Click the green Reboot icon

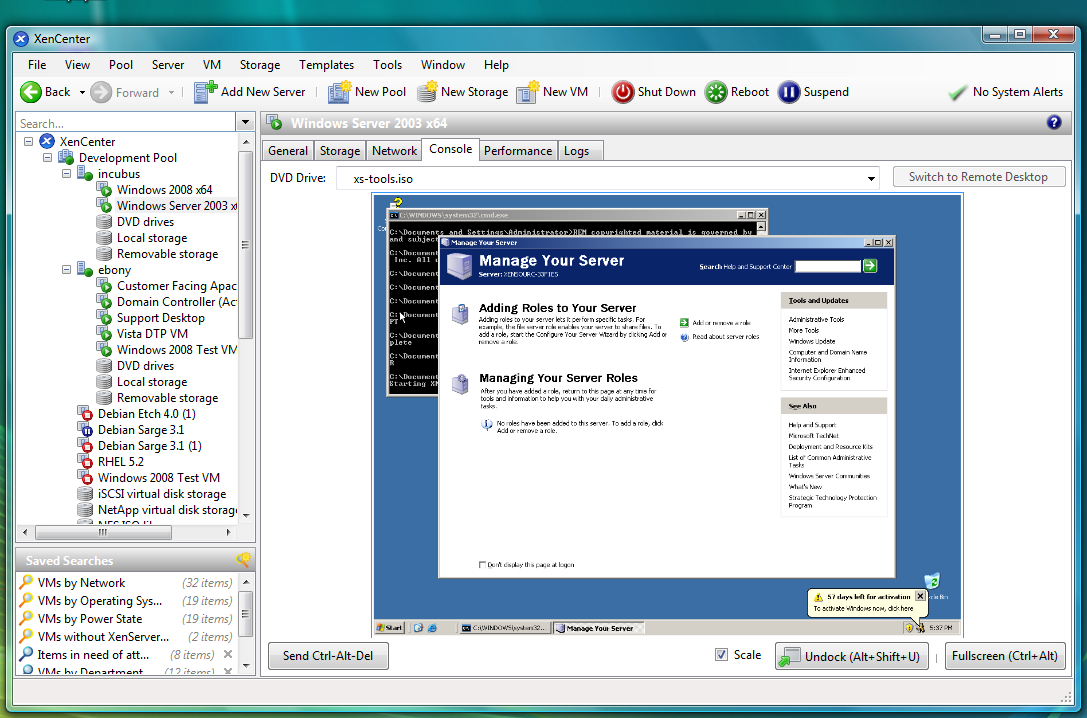point(716,92)
